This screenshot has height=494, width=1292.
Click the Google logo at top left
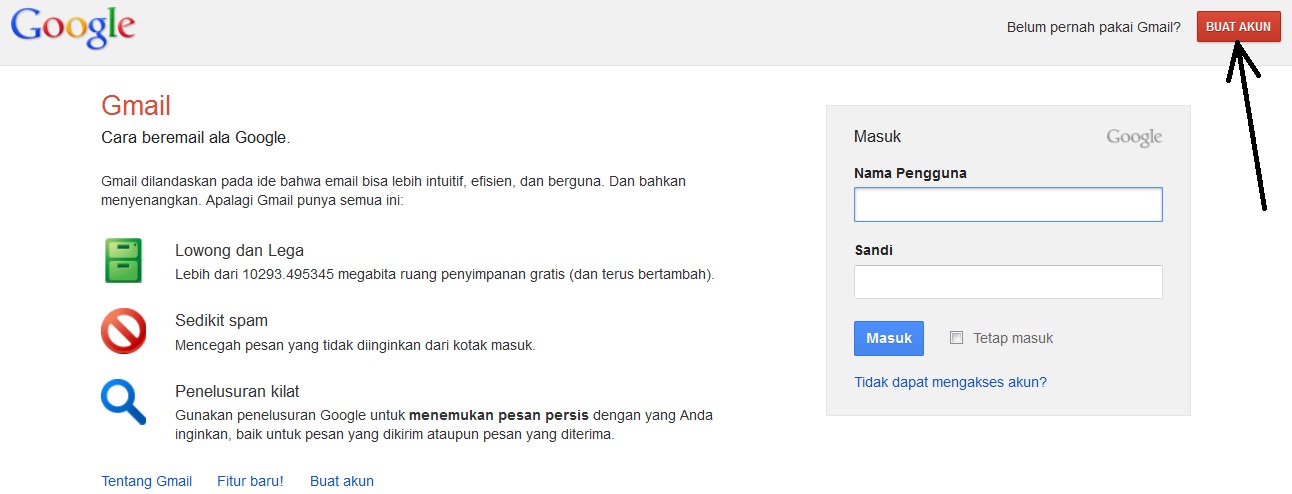(73, 29)
